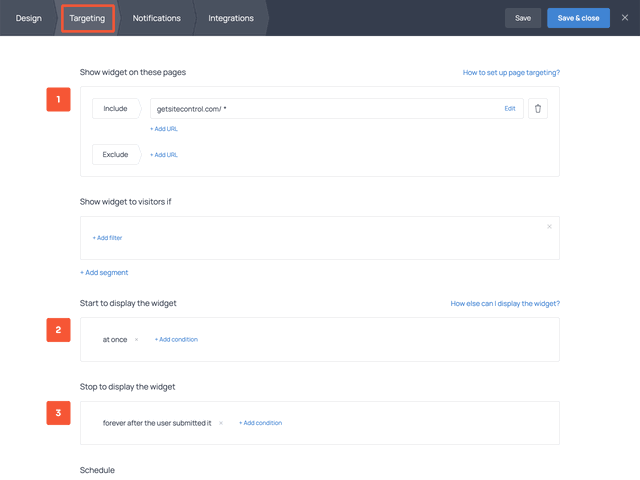Remove the 'at once' start condition

click(137, 340)
